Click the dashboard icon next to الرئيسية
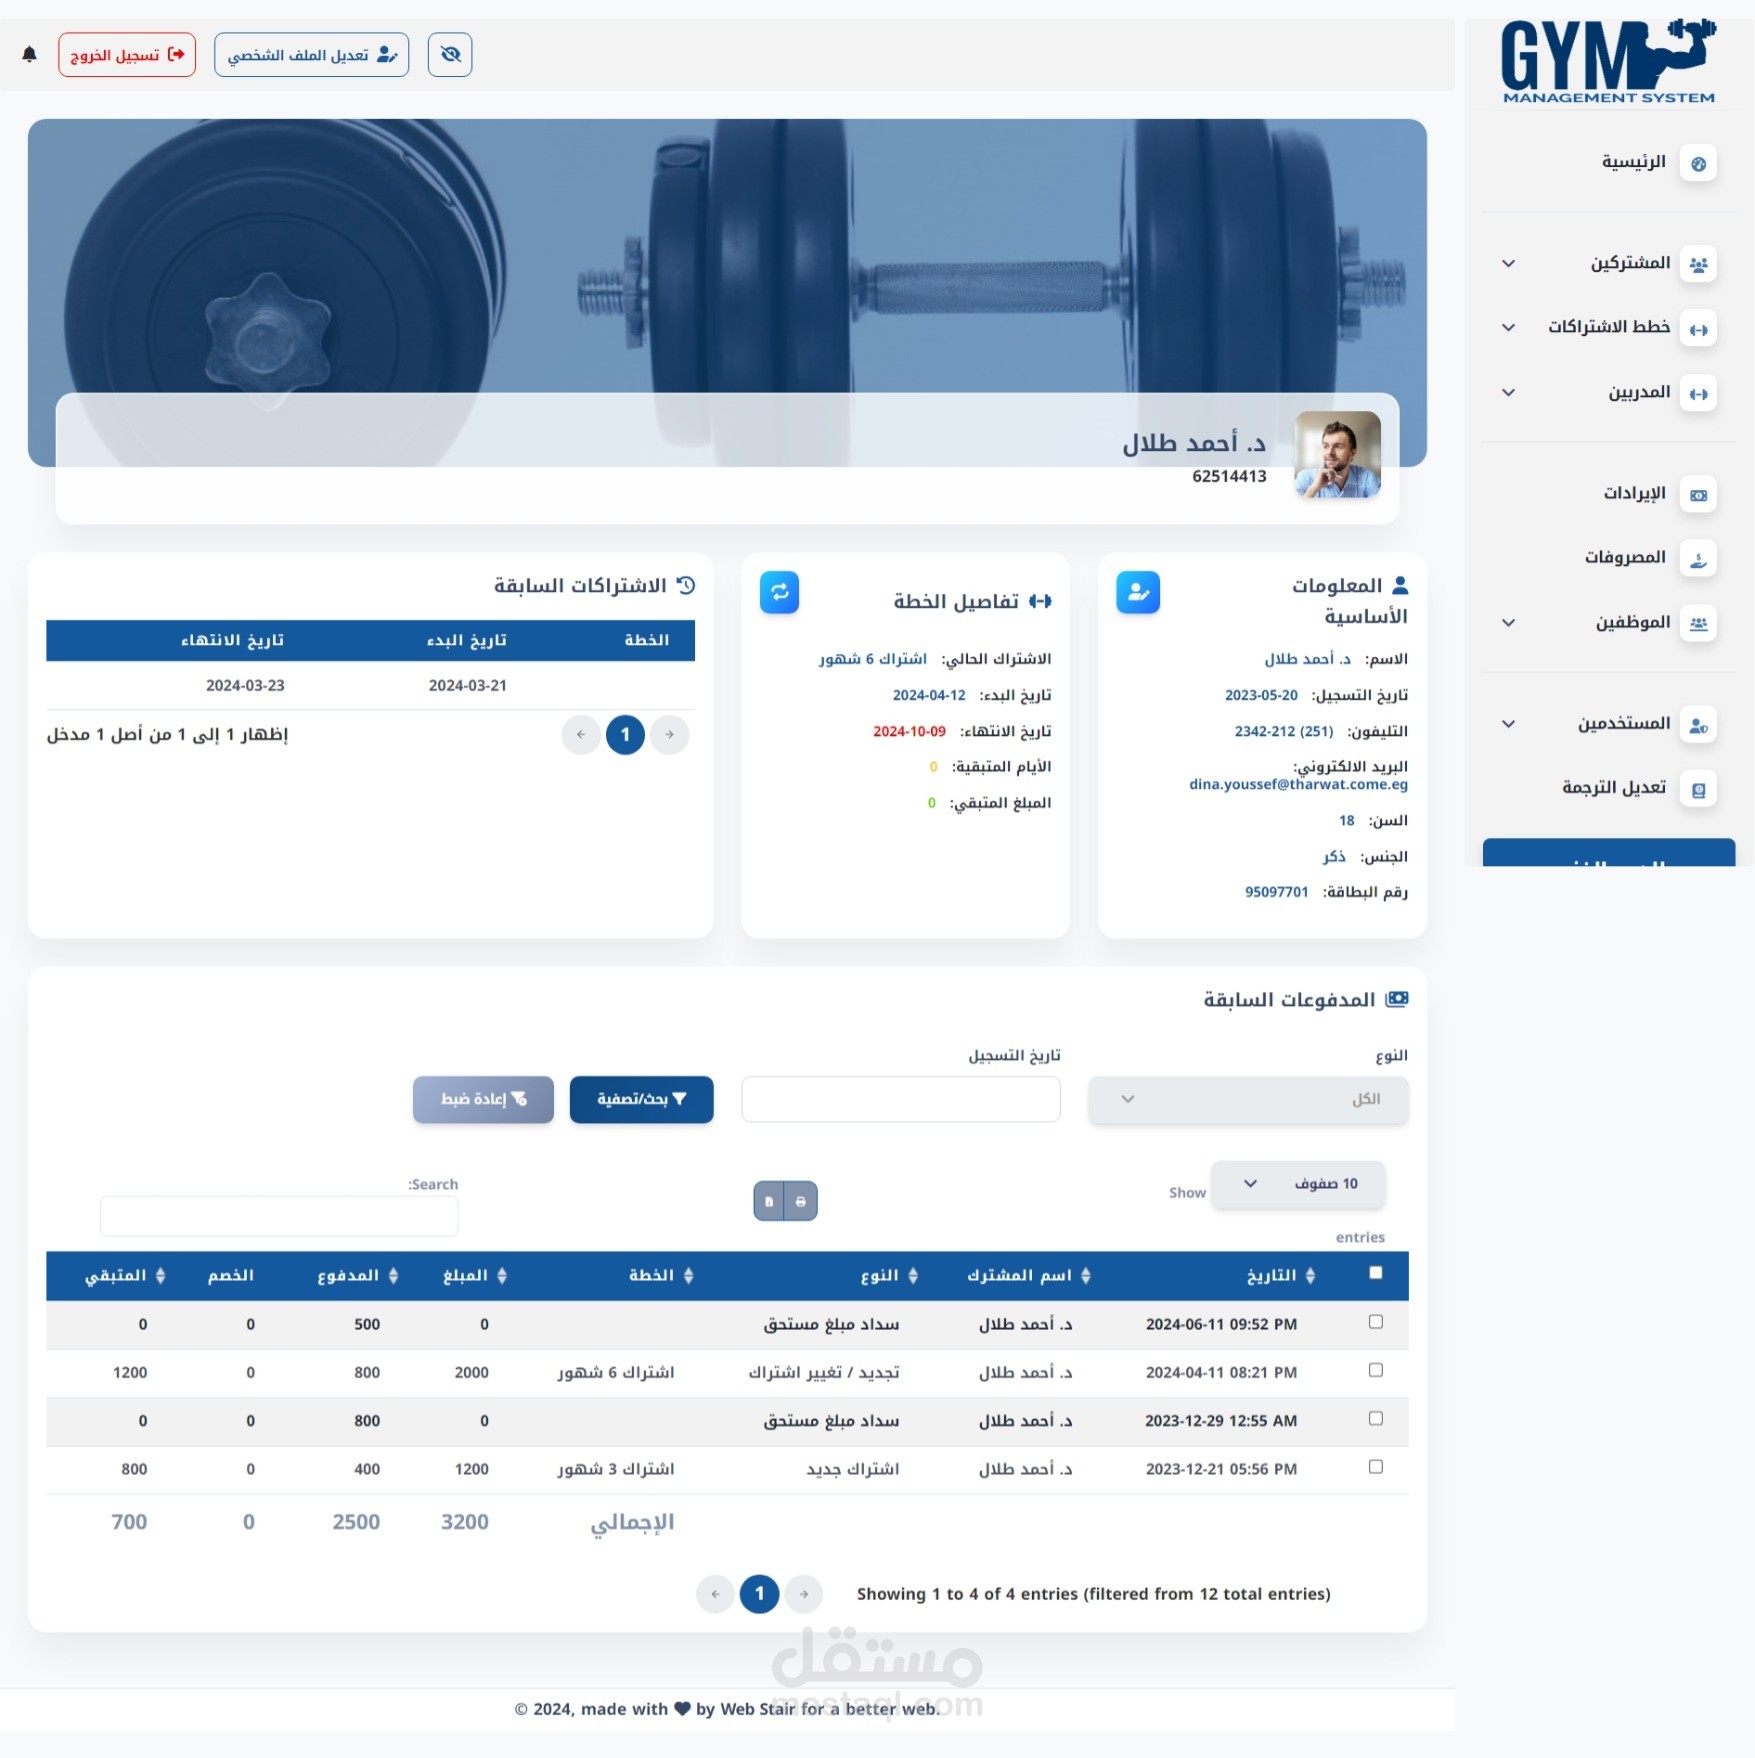1755x1758 pixels. point(1698,163)
